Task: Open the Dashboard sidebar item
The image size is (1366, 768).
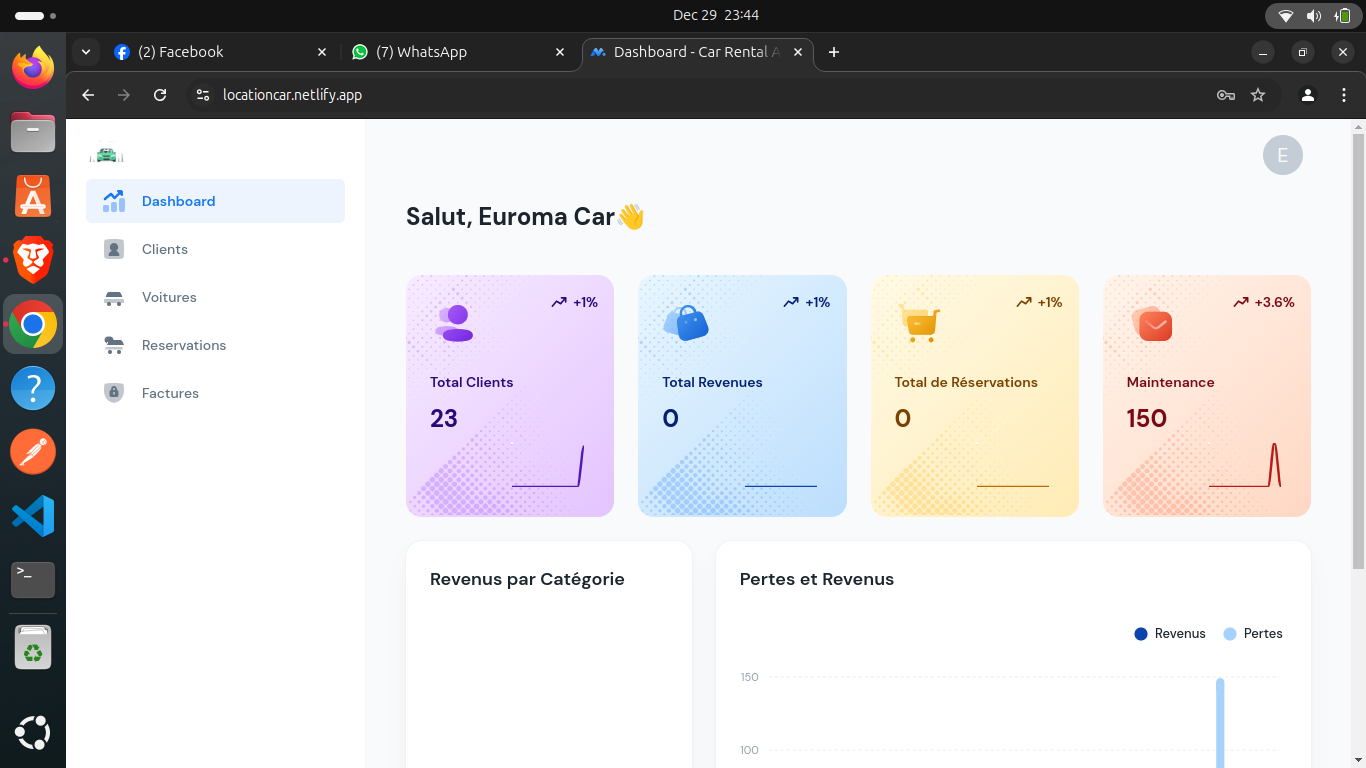Action: 215,201
